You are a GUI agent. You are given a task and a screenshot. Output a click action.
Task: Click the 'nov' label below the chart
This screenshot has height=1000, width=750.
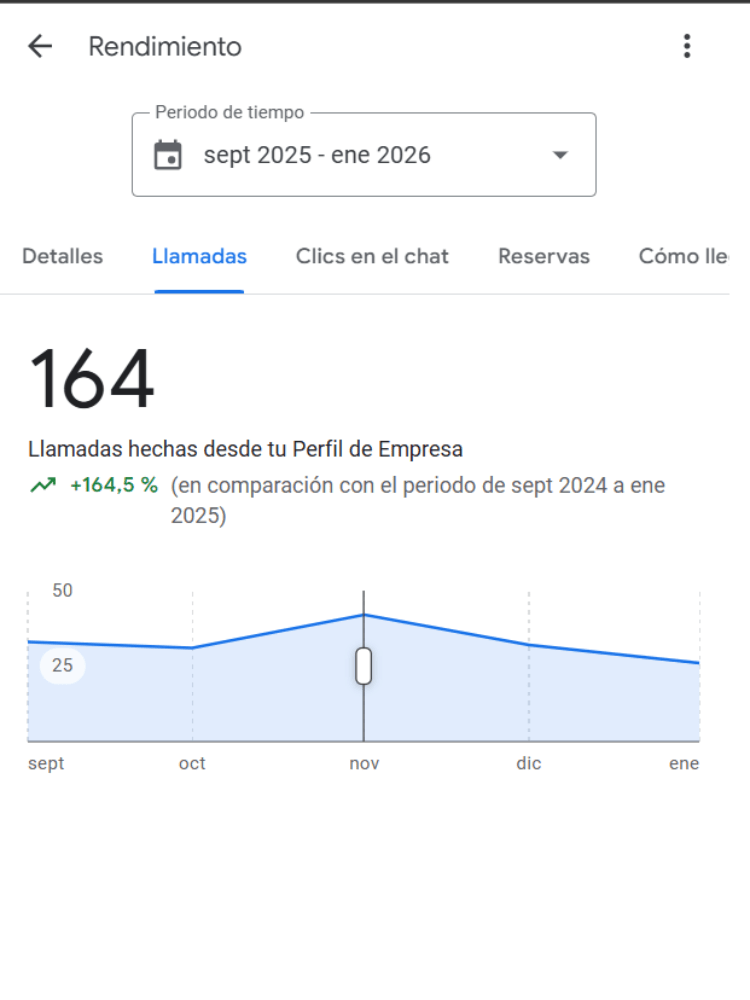coord(364,764)
